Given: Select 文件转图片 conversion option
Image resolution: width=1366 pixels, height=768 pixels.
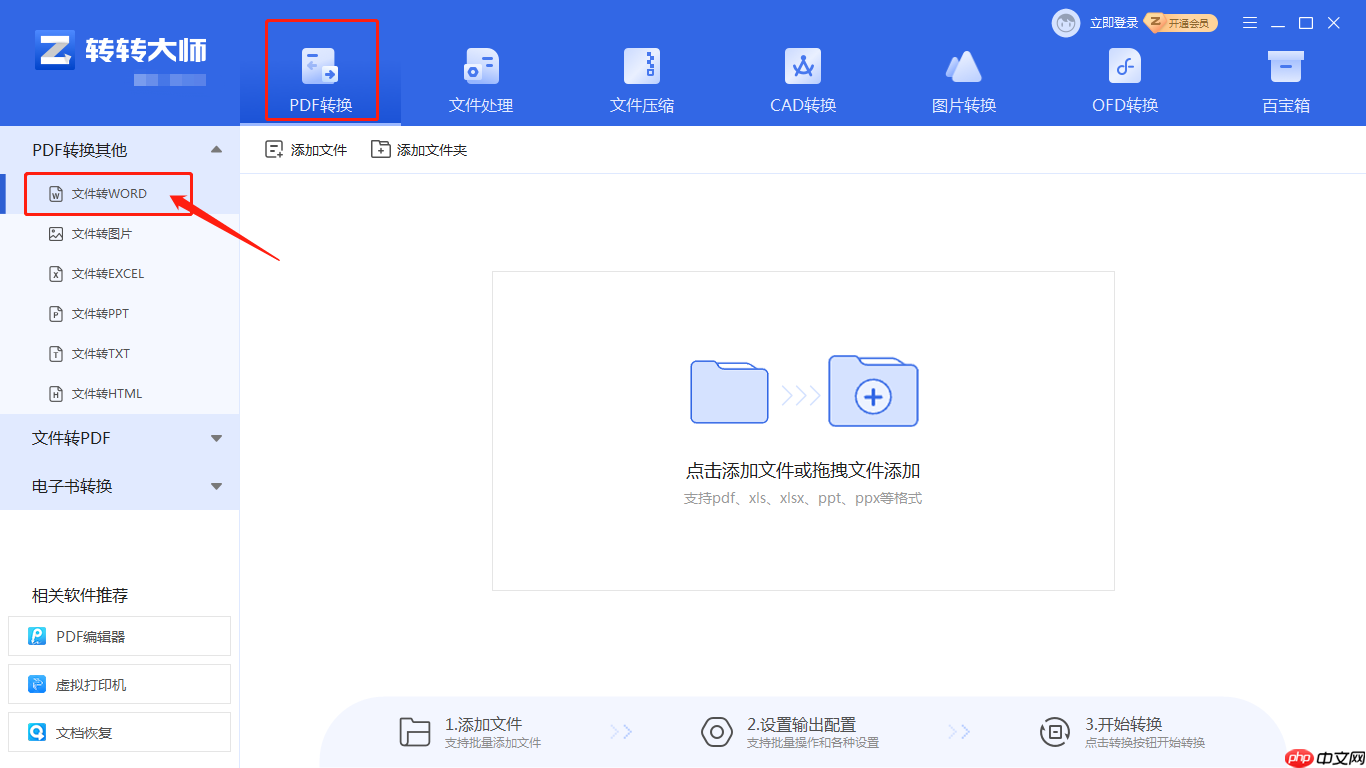Looking at the screenshot, I should click(120, 234).
